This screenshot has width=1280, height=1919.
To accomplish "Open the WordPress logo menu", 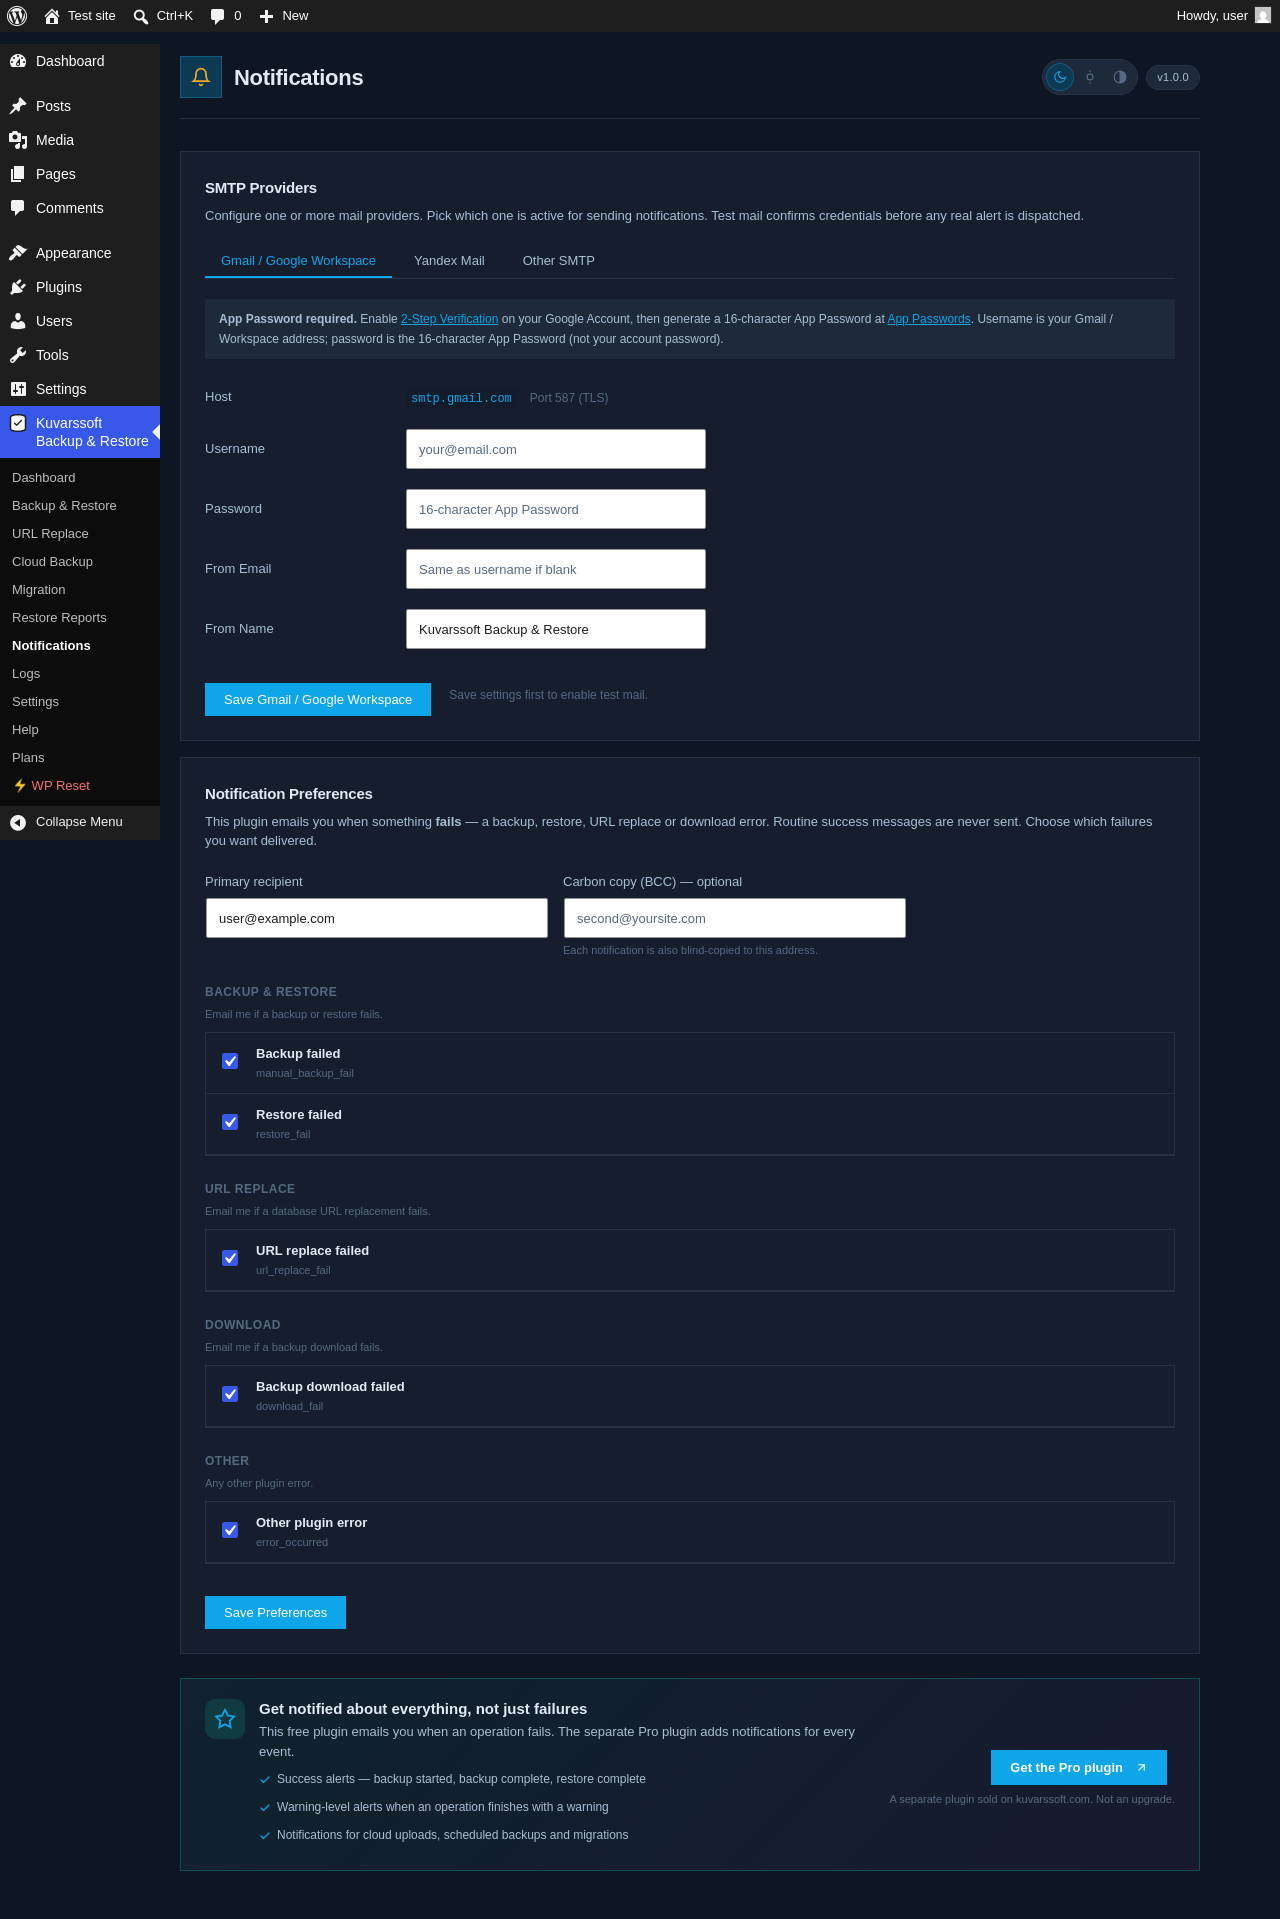I will (17, 16).
